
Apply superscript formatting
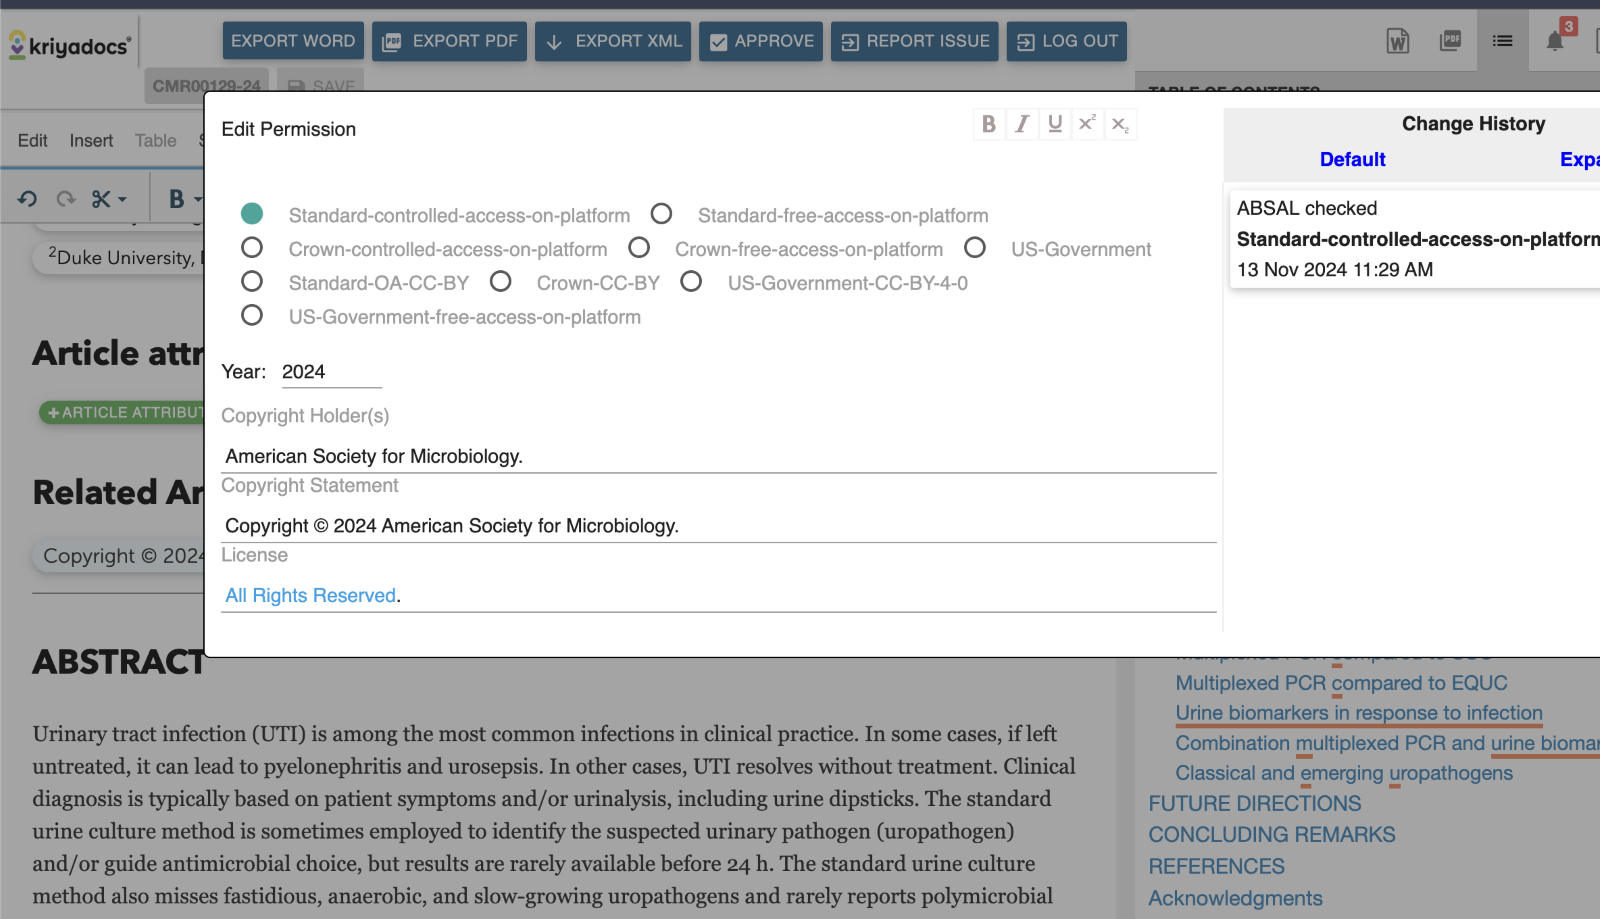click(x=1087, y=124)
